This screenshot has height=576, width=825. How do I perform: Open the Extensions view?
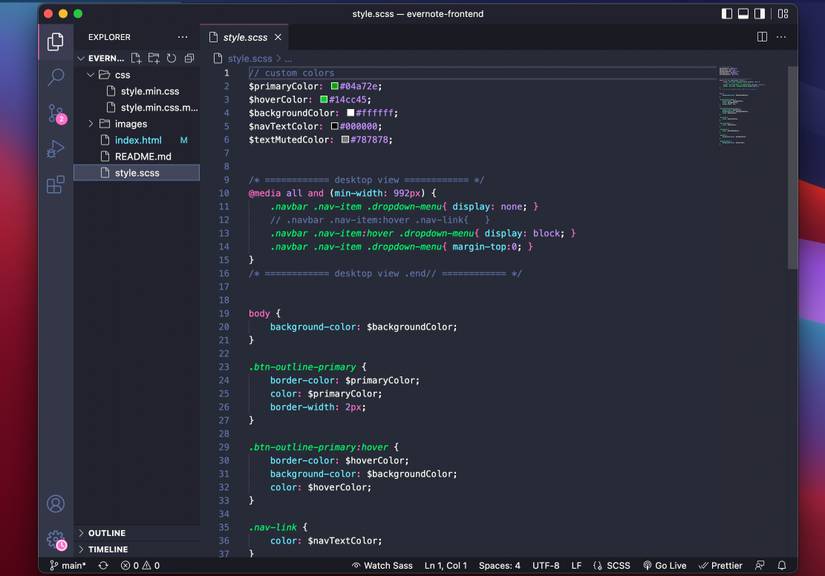[55, 185]
